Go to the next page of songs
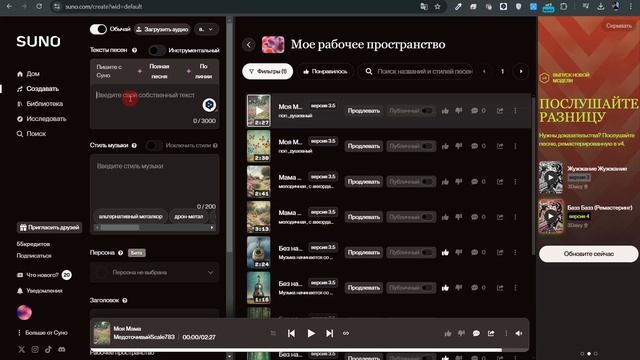Screen dimensions: 640x360 click(x=521, y=71)
